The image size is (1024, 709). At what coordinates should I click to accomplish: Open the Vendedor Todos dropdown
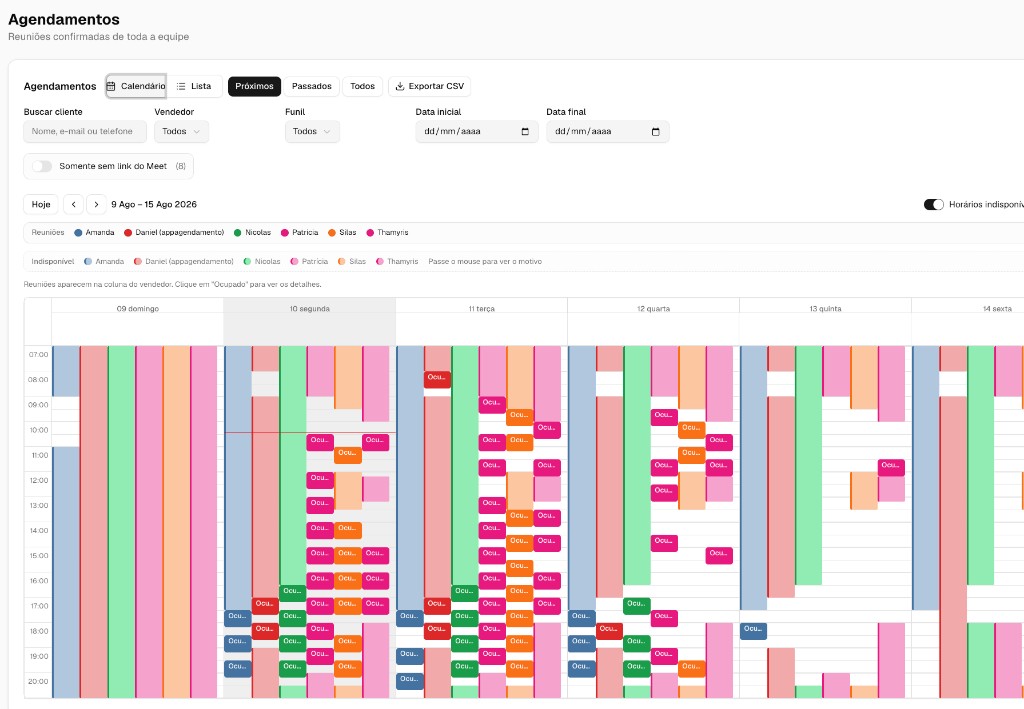tap(182, 131)
